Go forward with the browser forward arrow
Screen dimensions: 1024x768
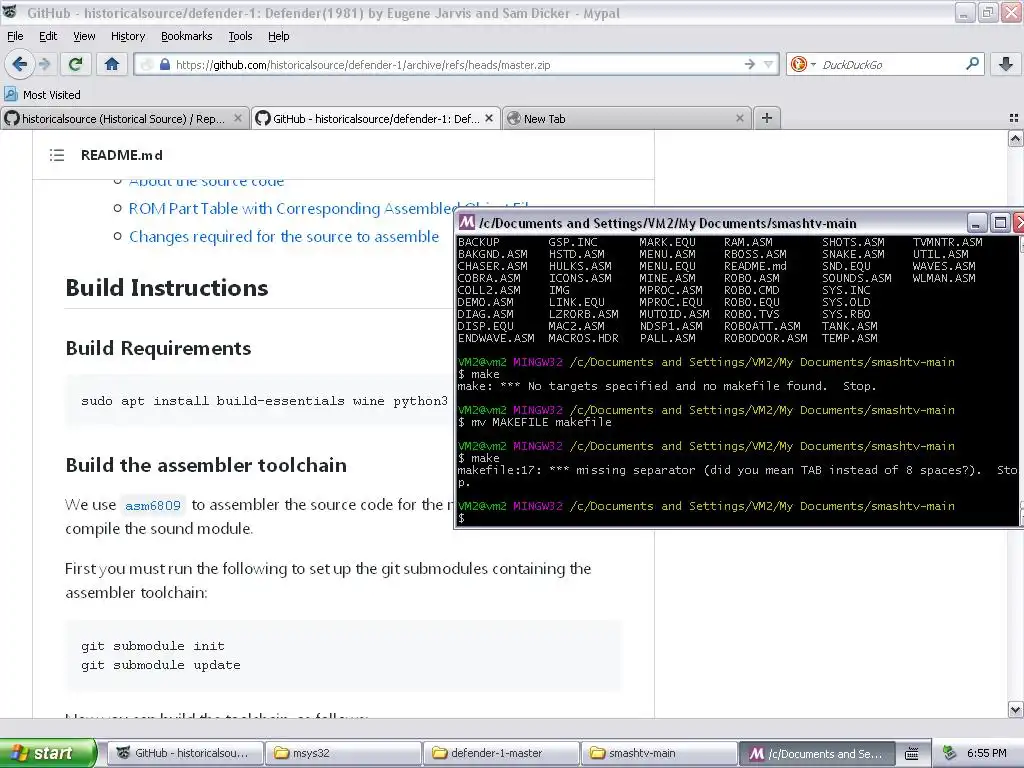44,64
